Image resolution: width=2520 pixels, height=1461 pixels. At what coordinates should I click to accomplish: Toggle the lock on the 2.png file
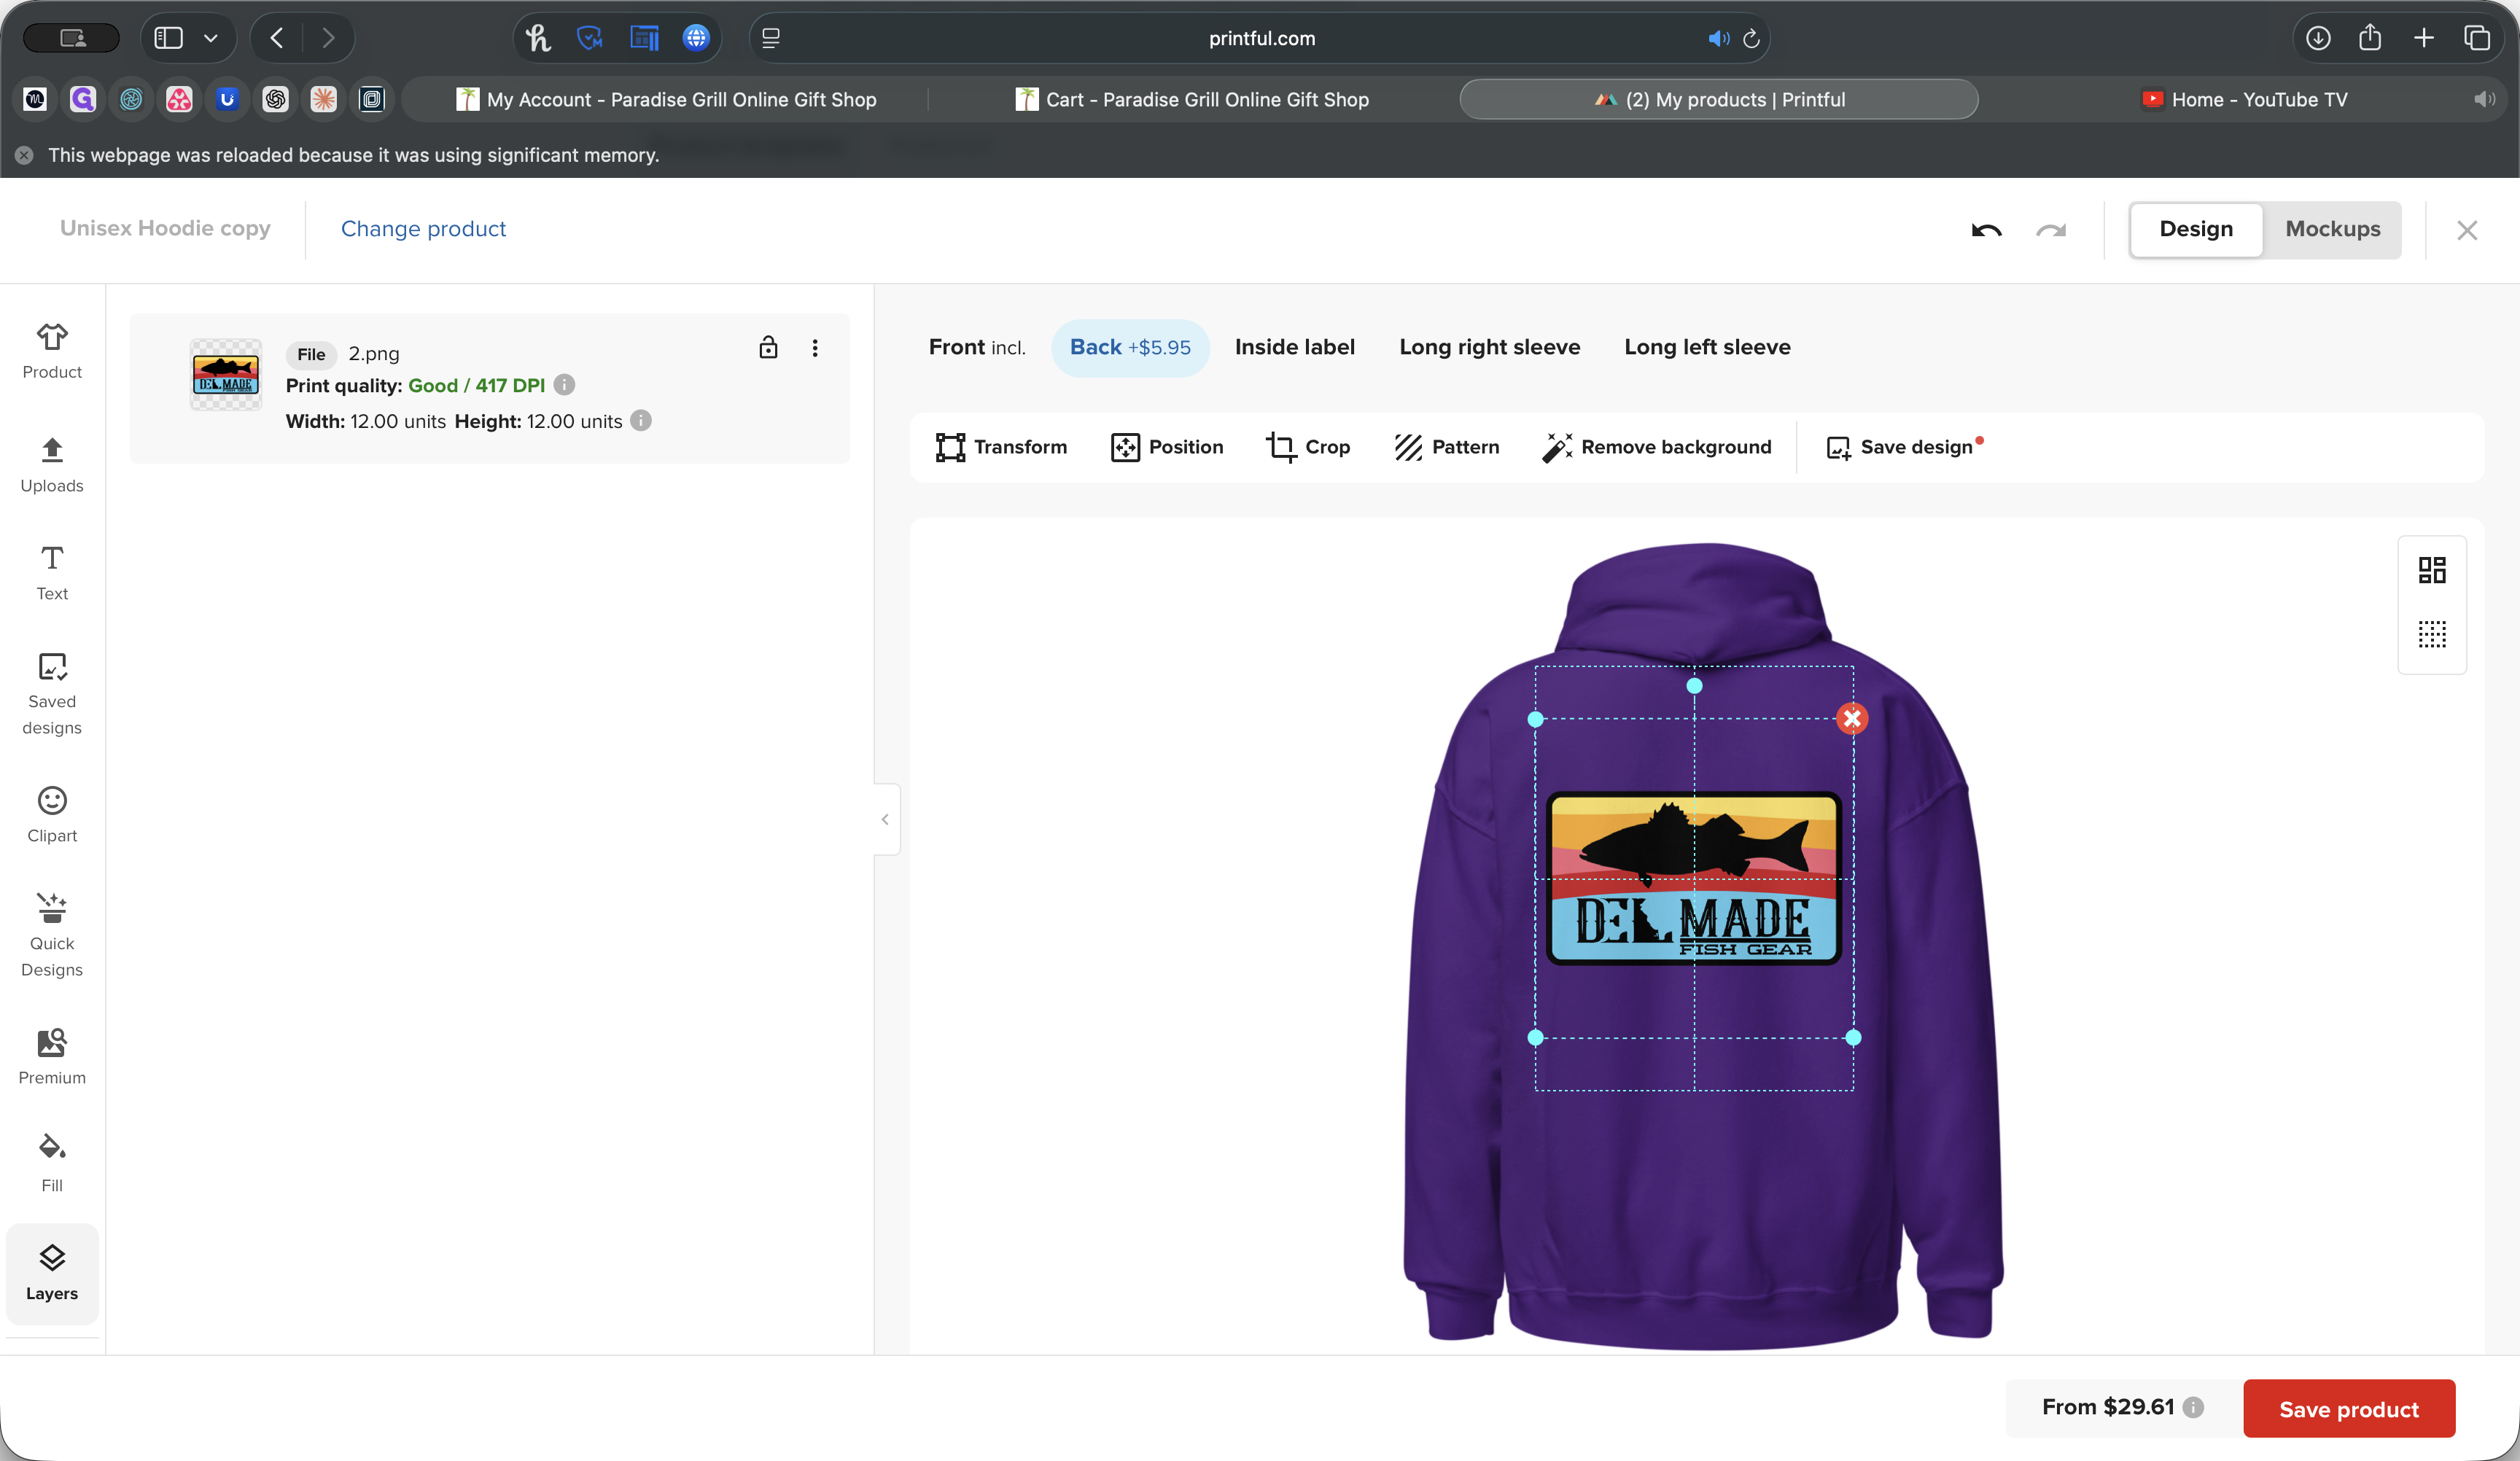coord(768,349)
